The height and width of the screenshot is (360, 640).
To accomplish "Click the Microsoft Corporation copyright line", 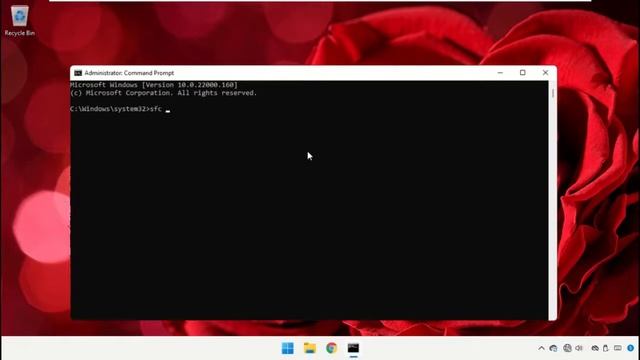I will click(163, 93).
